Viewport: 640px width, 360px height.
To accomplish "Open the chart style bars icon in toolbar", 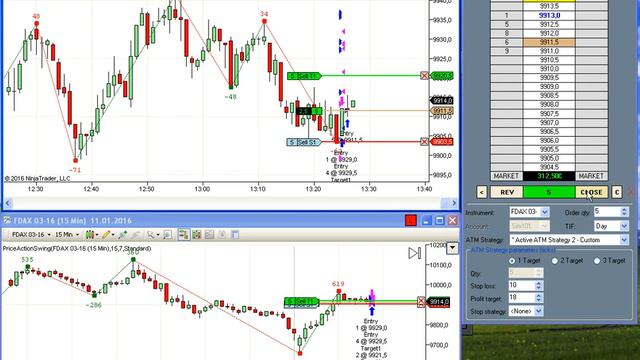I will [x=89, y=235].
